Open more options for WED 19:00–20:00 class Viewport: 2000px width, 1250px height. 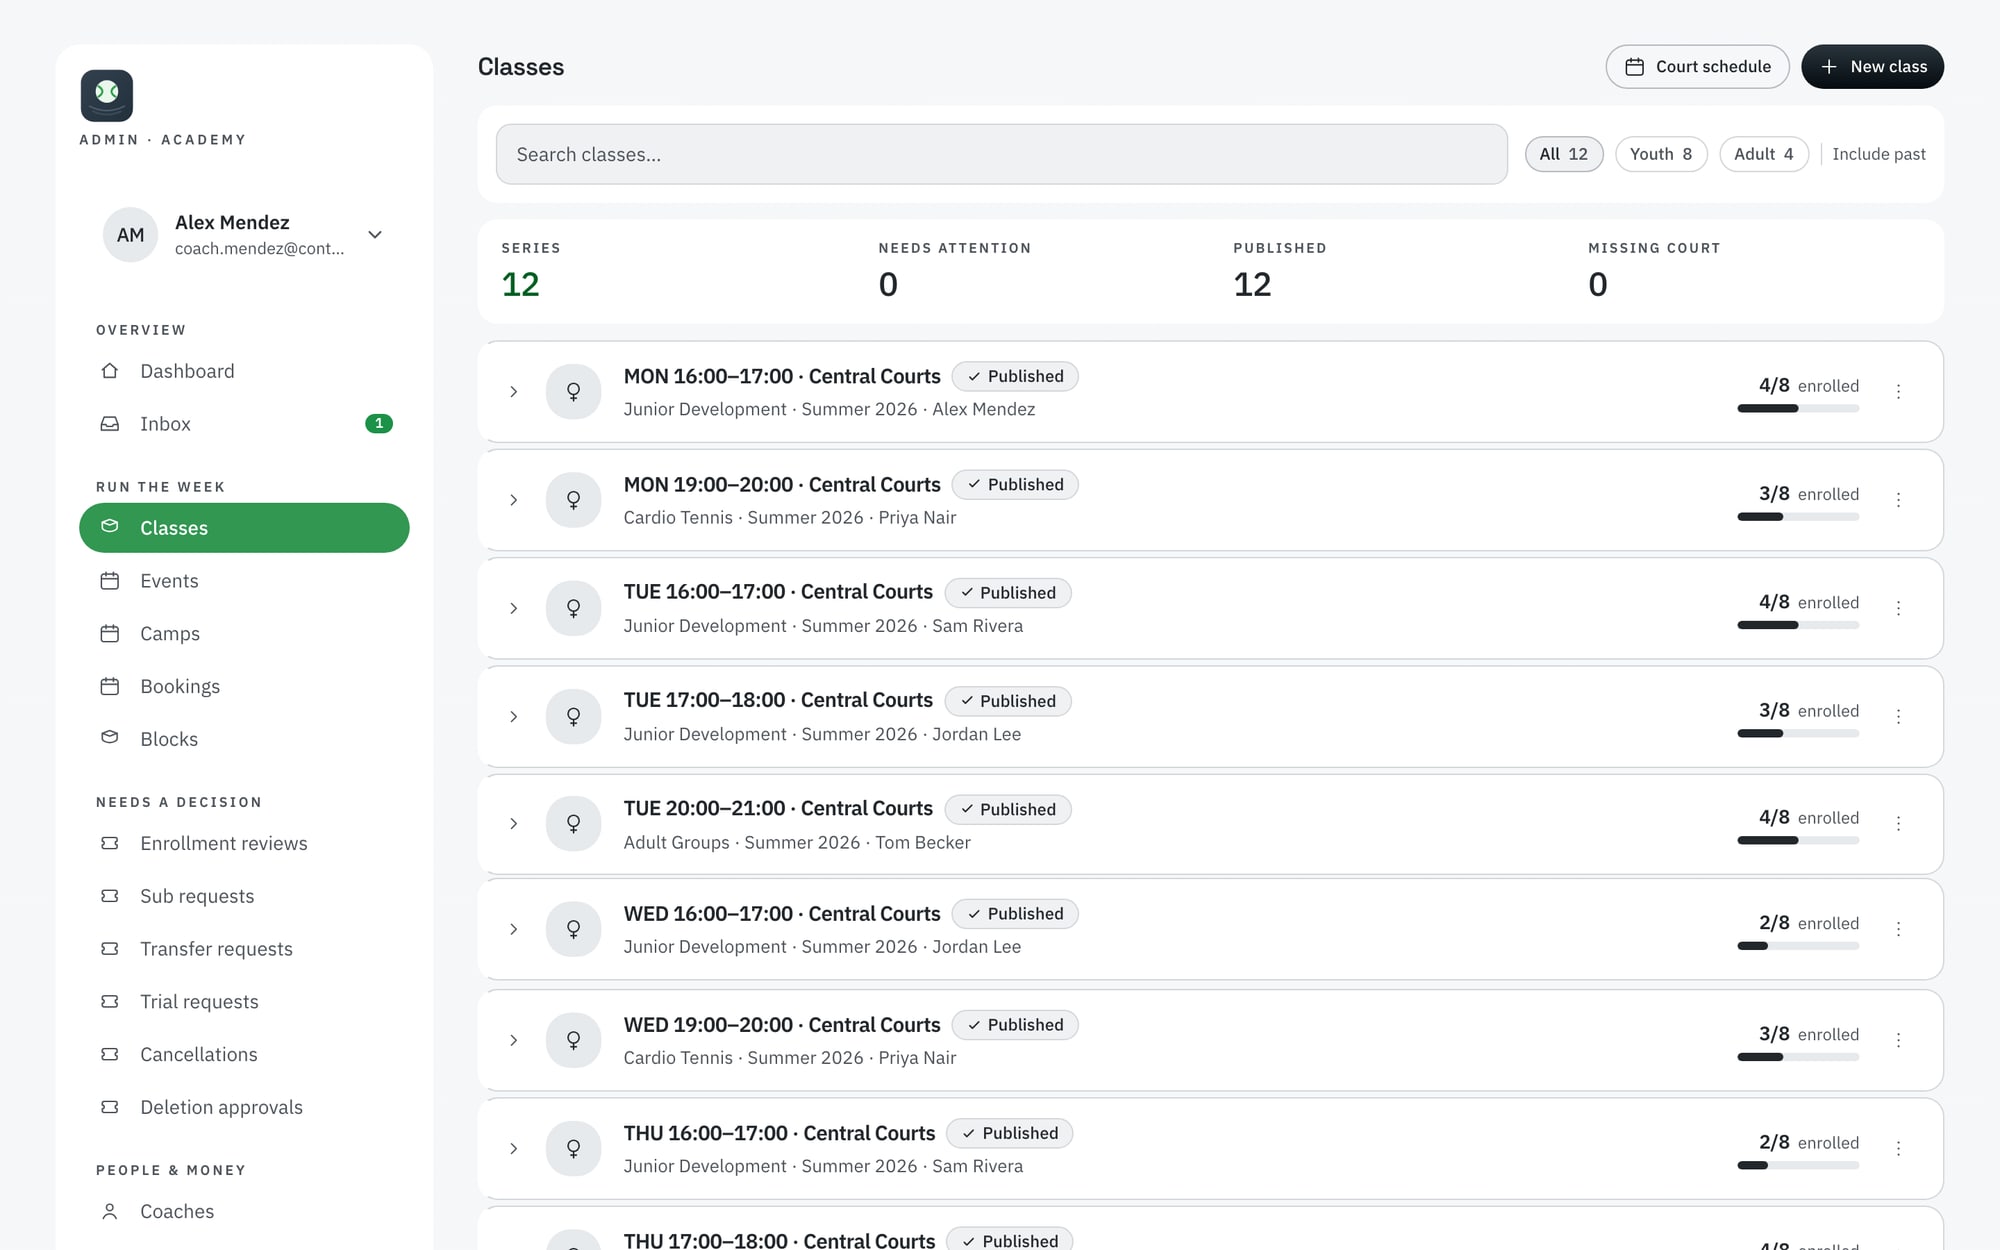[x=1898, y=1040]
